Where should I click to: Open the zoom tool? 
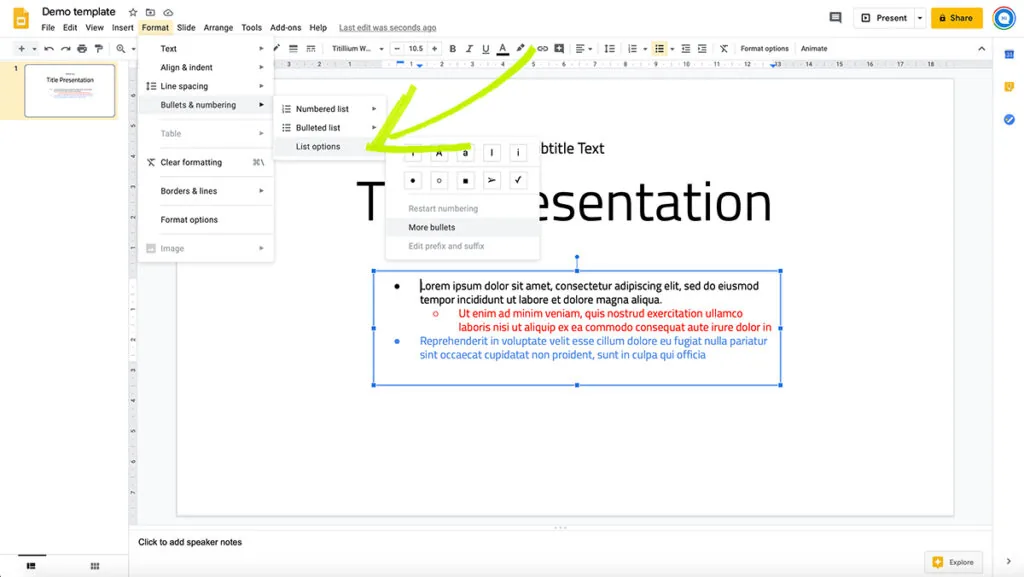coord(121,48)
